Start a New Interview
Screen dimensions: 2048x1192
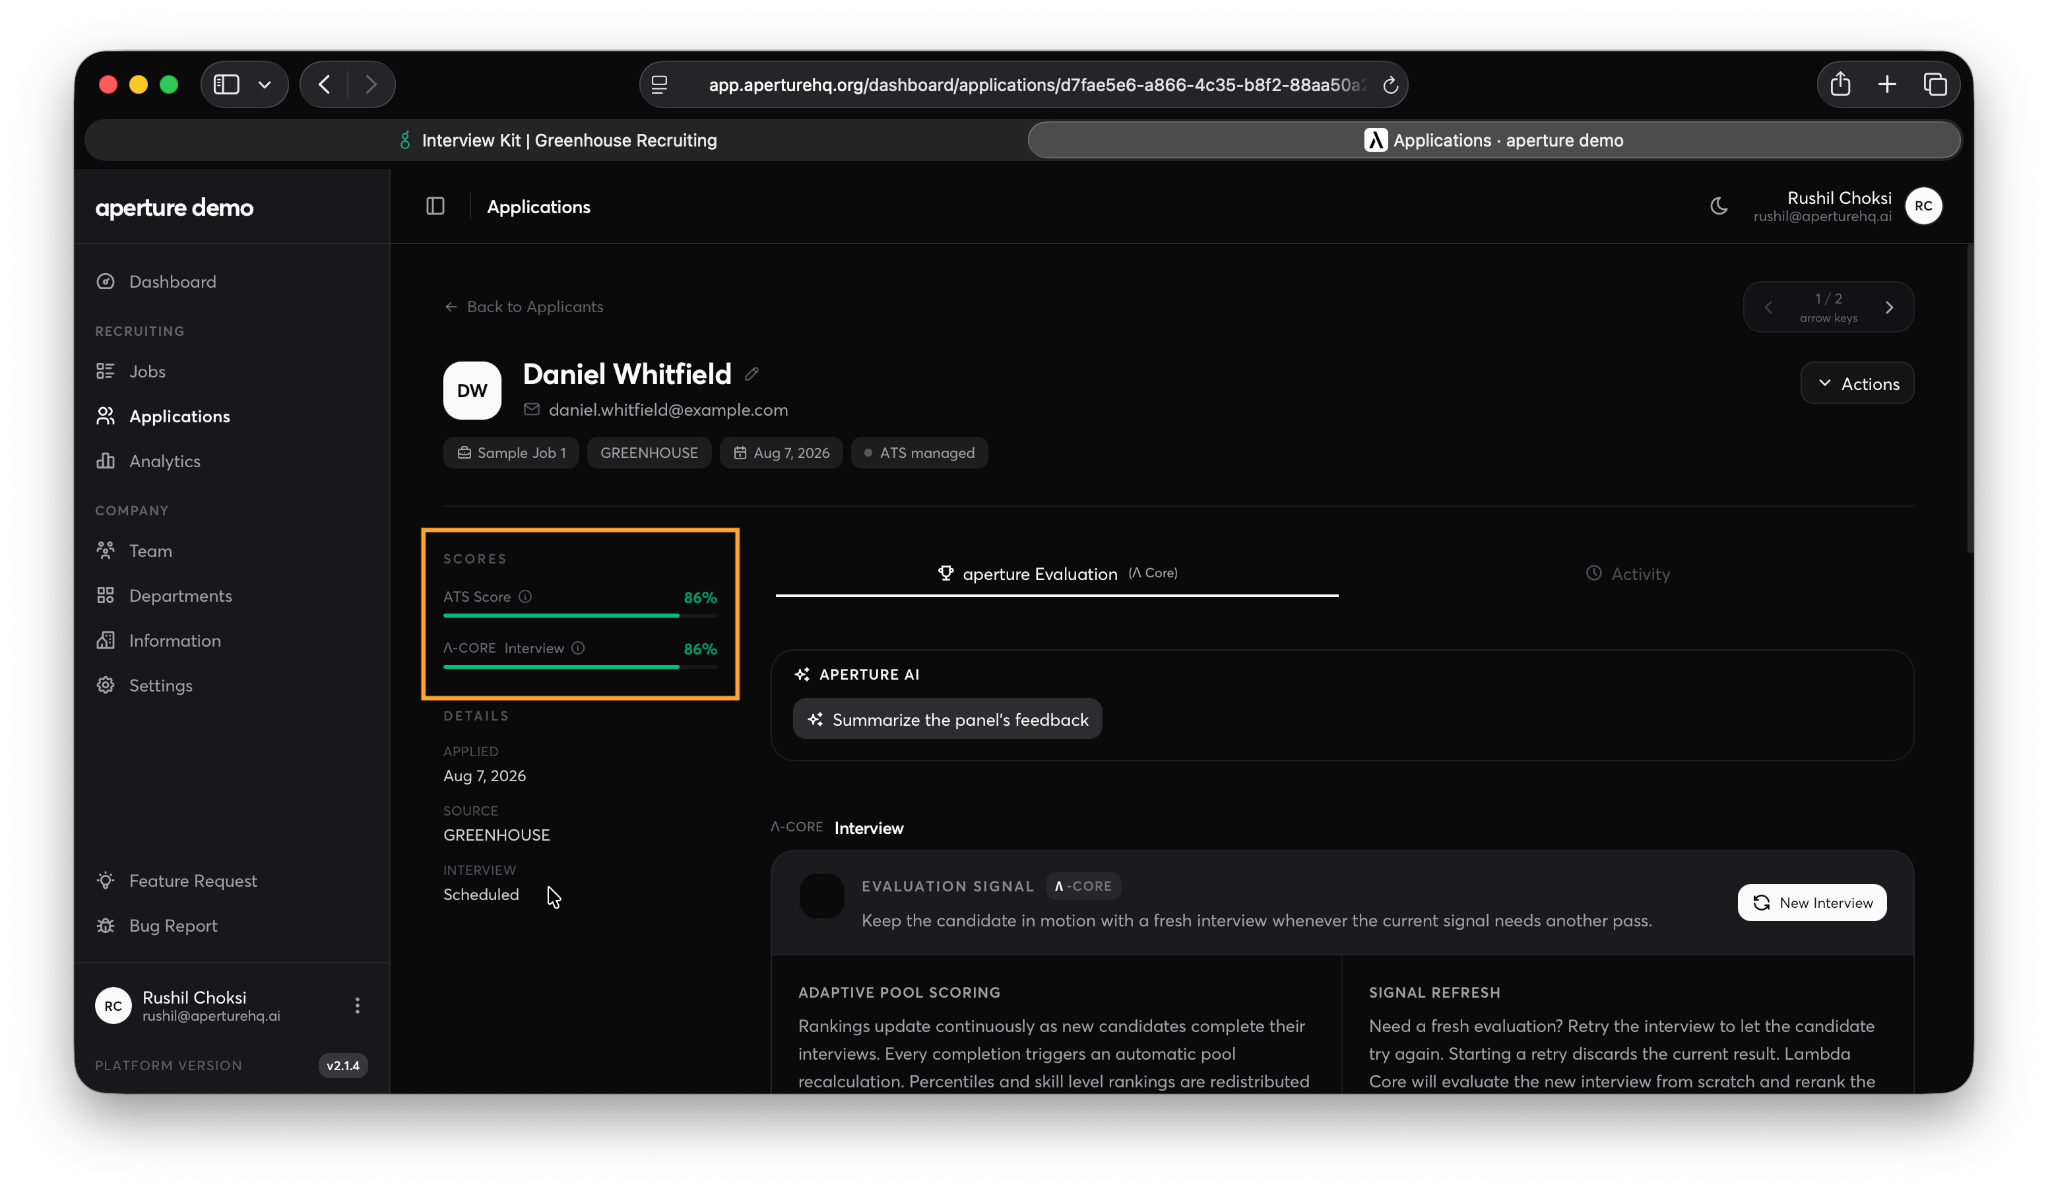[x=1812, y=903]
